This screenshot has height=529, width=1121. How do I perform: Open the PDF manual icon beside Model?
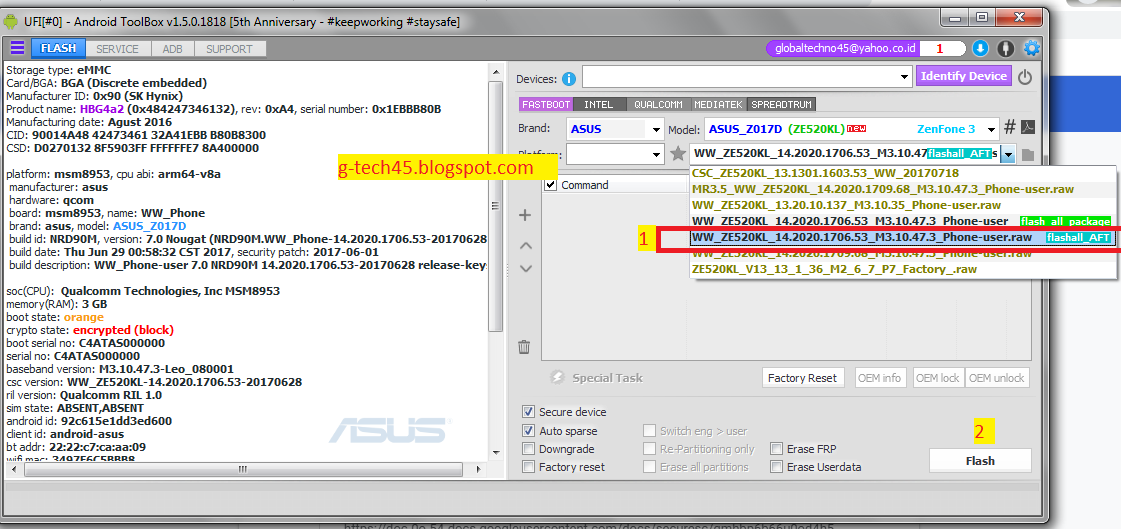pos(1028,128)
